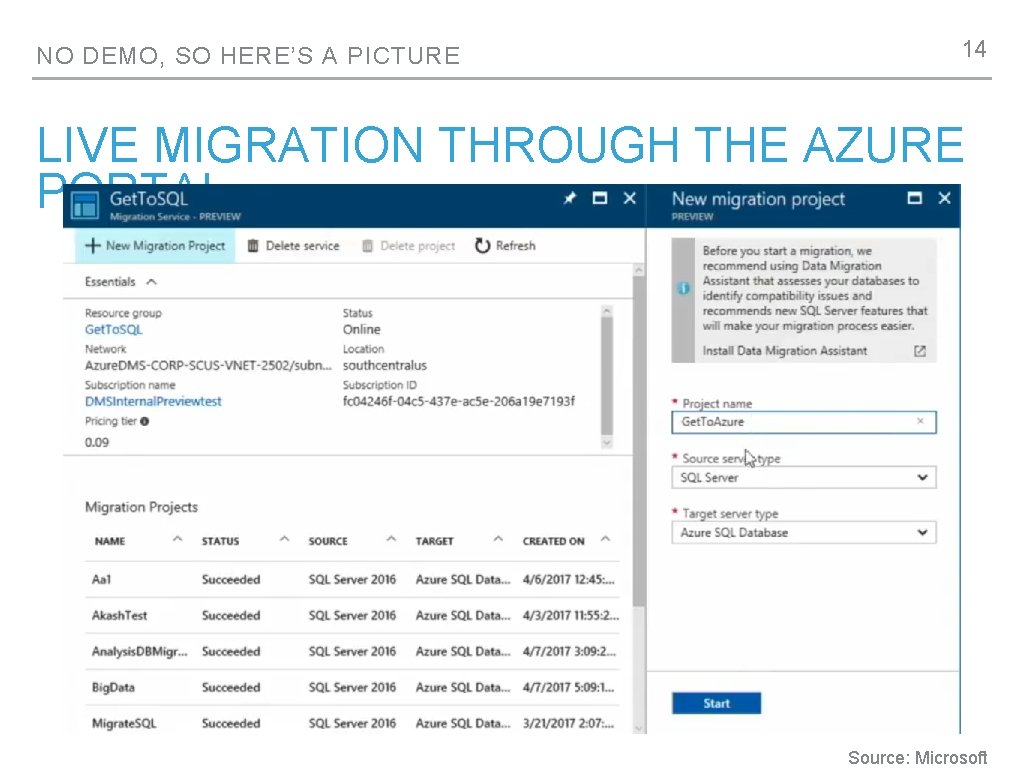
Task: Create a New Migration Project
Action: pyautogui.click(x=155, y=245)
